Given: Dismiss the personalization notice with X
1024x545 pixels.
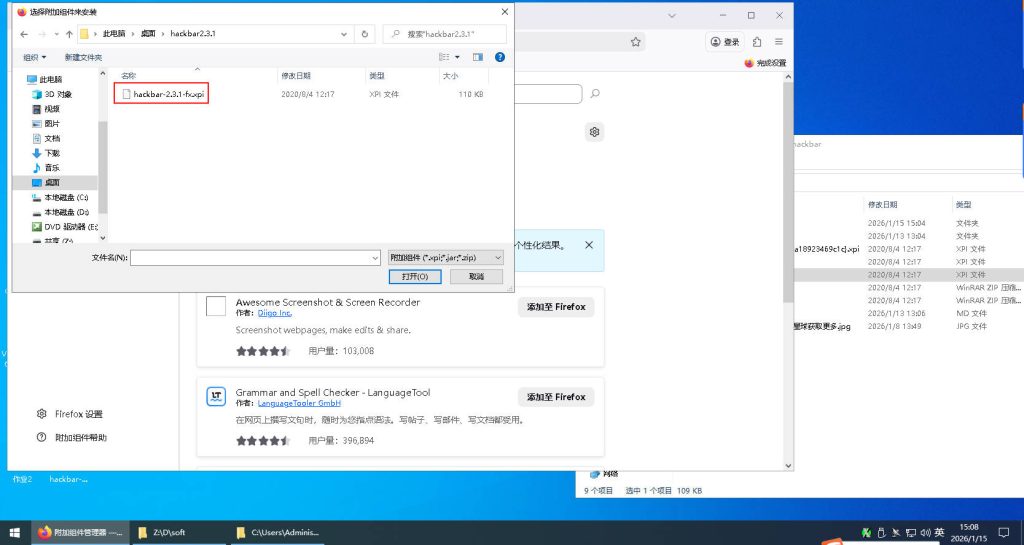Looking at the screenshot, I should coord(589,245).
